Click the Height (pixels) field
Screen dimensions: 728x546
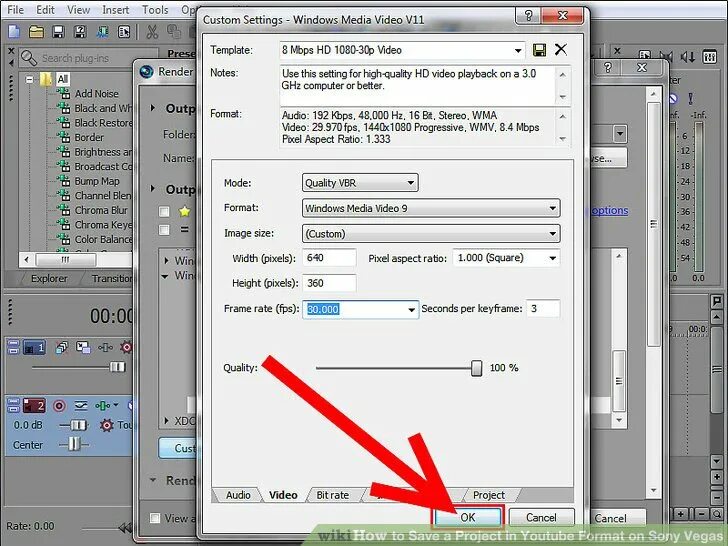click(x=329, y=283)
